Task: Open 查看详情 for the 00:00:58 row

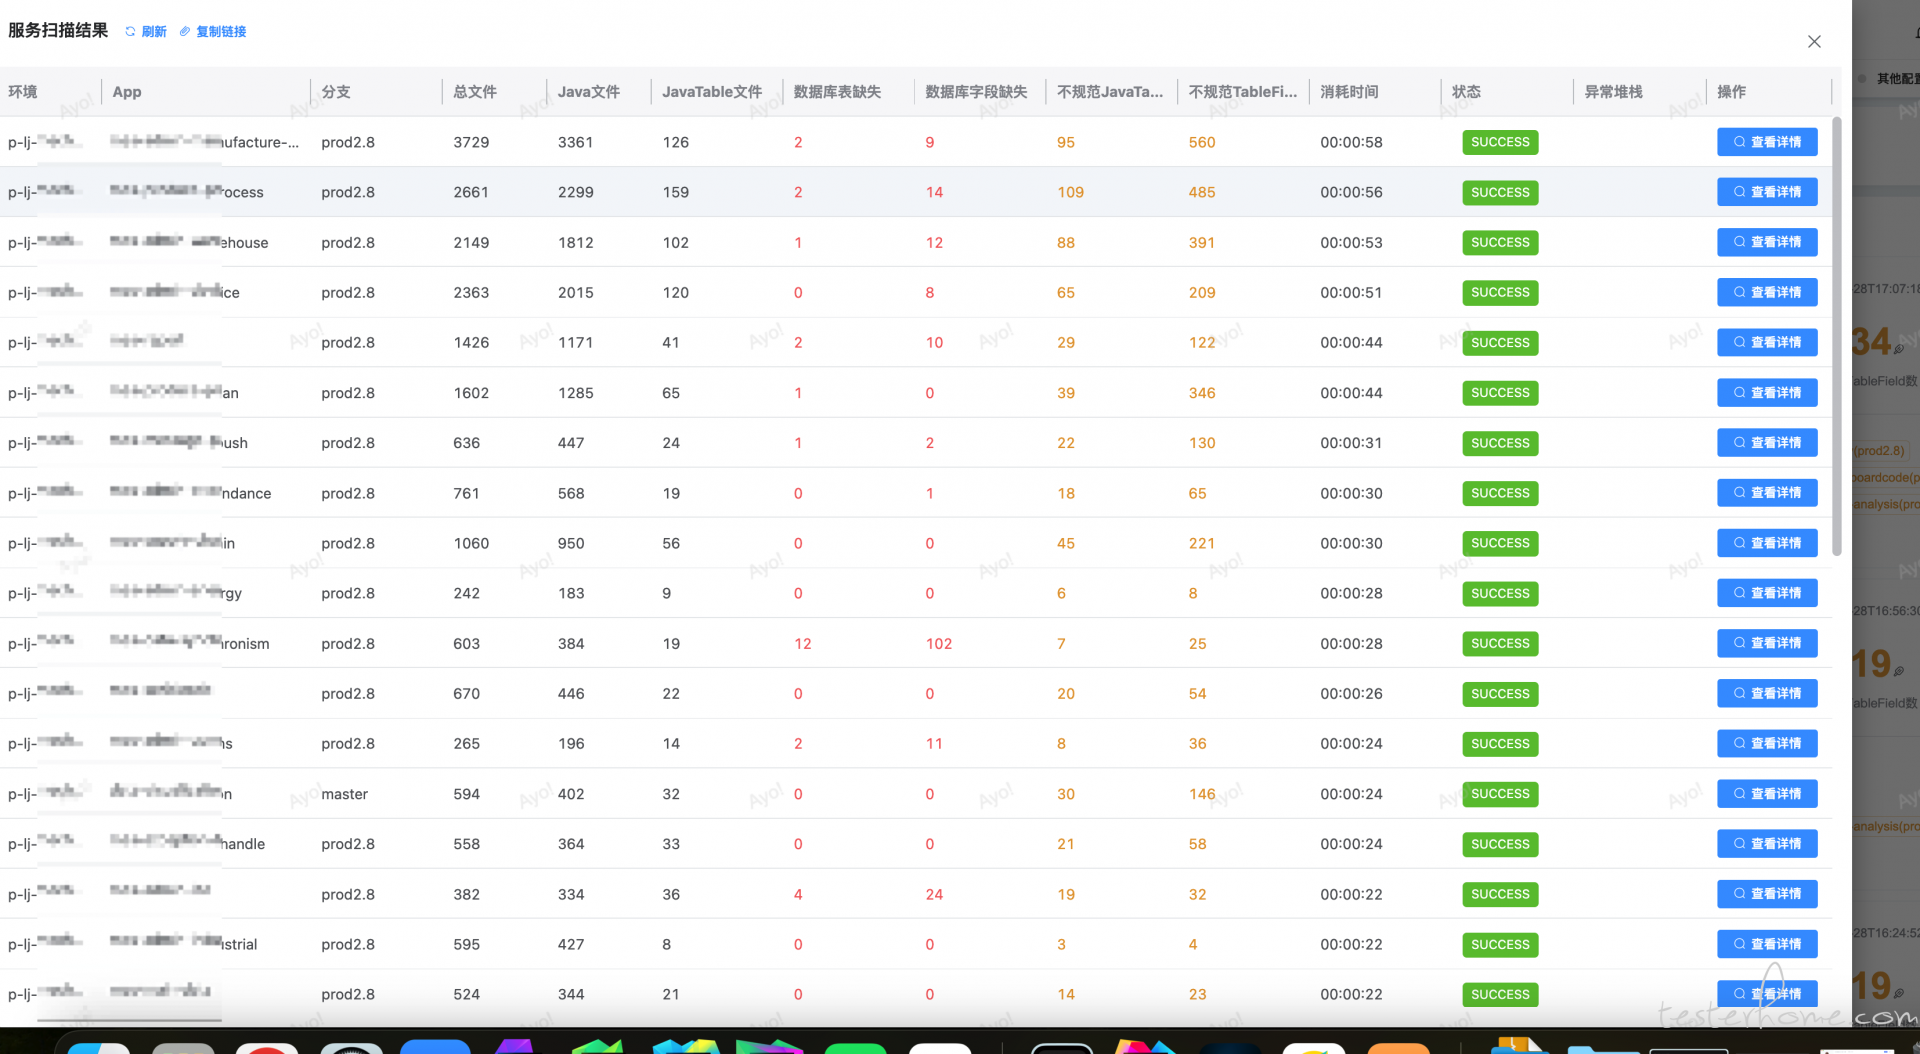Action: tap(1767, 142)
